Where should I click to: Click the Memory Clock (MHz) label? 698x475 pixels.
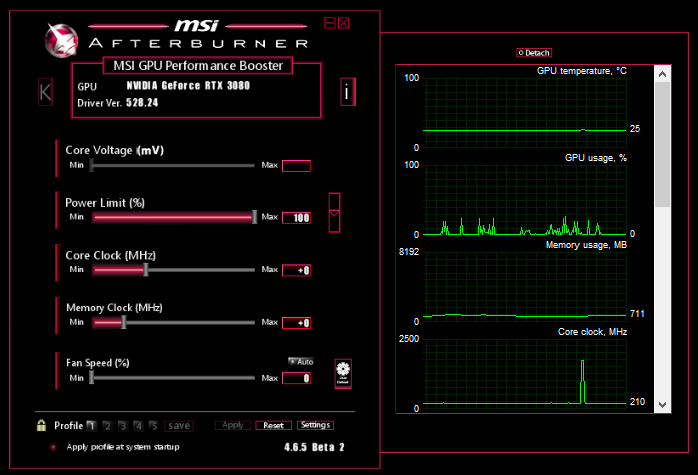tap(114, 308)
